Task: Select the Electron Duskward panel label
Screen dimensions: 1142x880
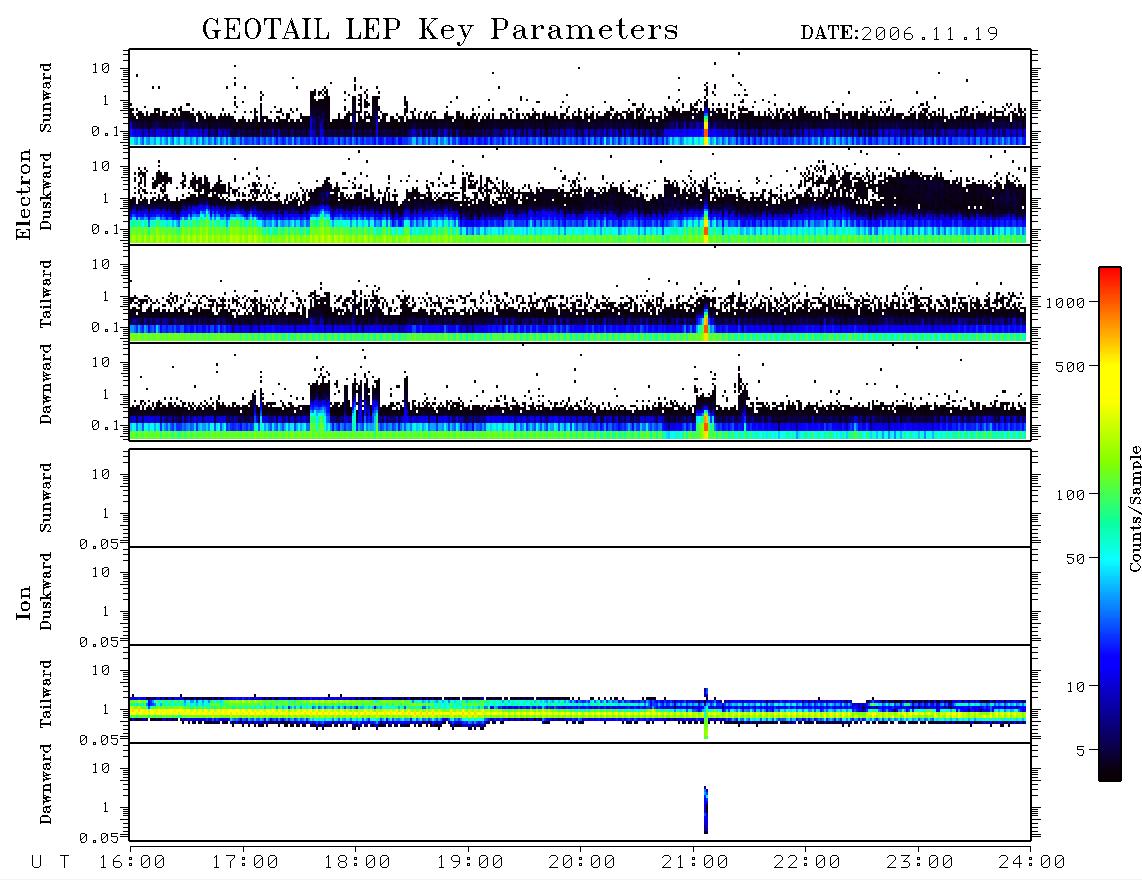Action: pyautogui.click(x=46, y=192)
